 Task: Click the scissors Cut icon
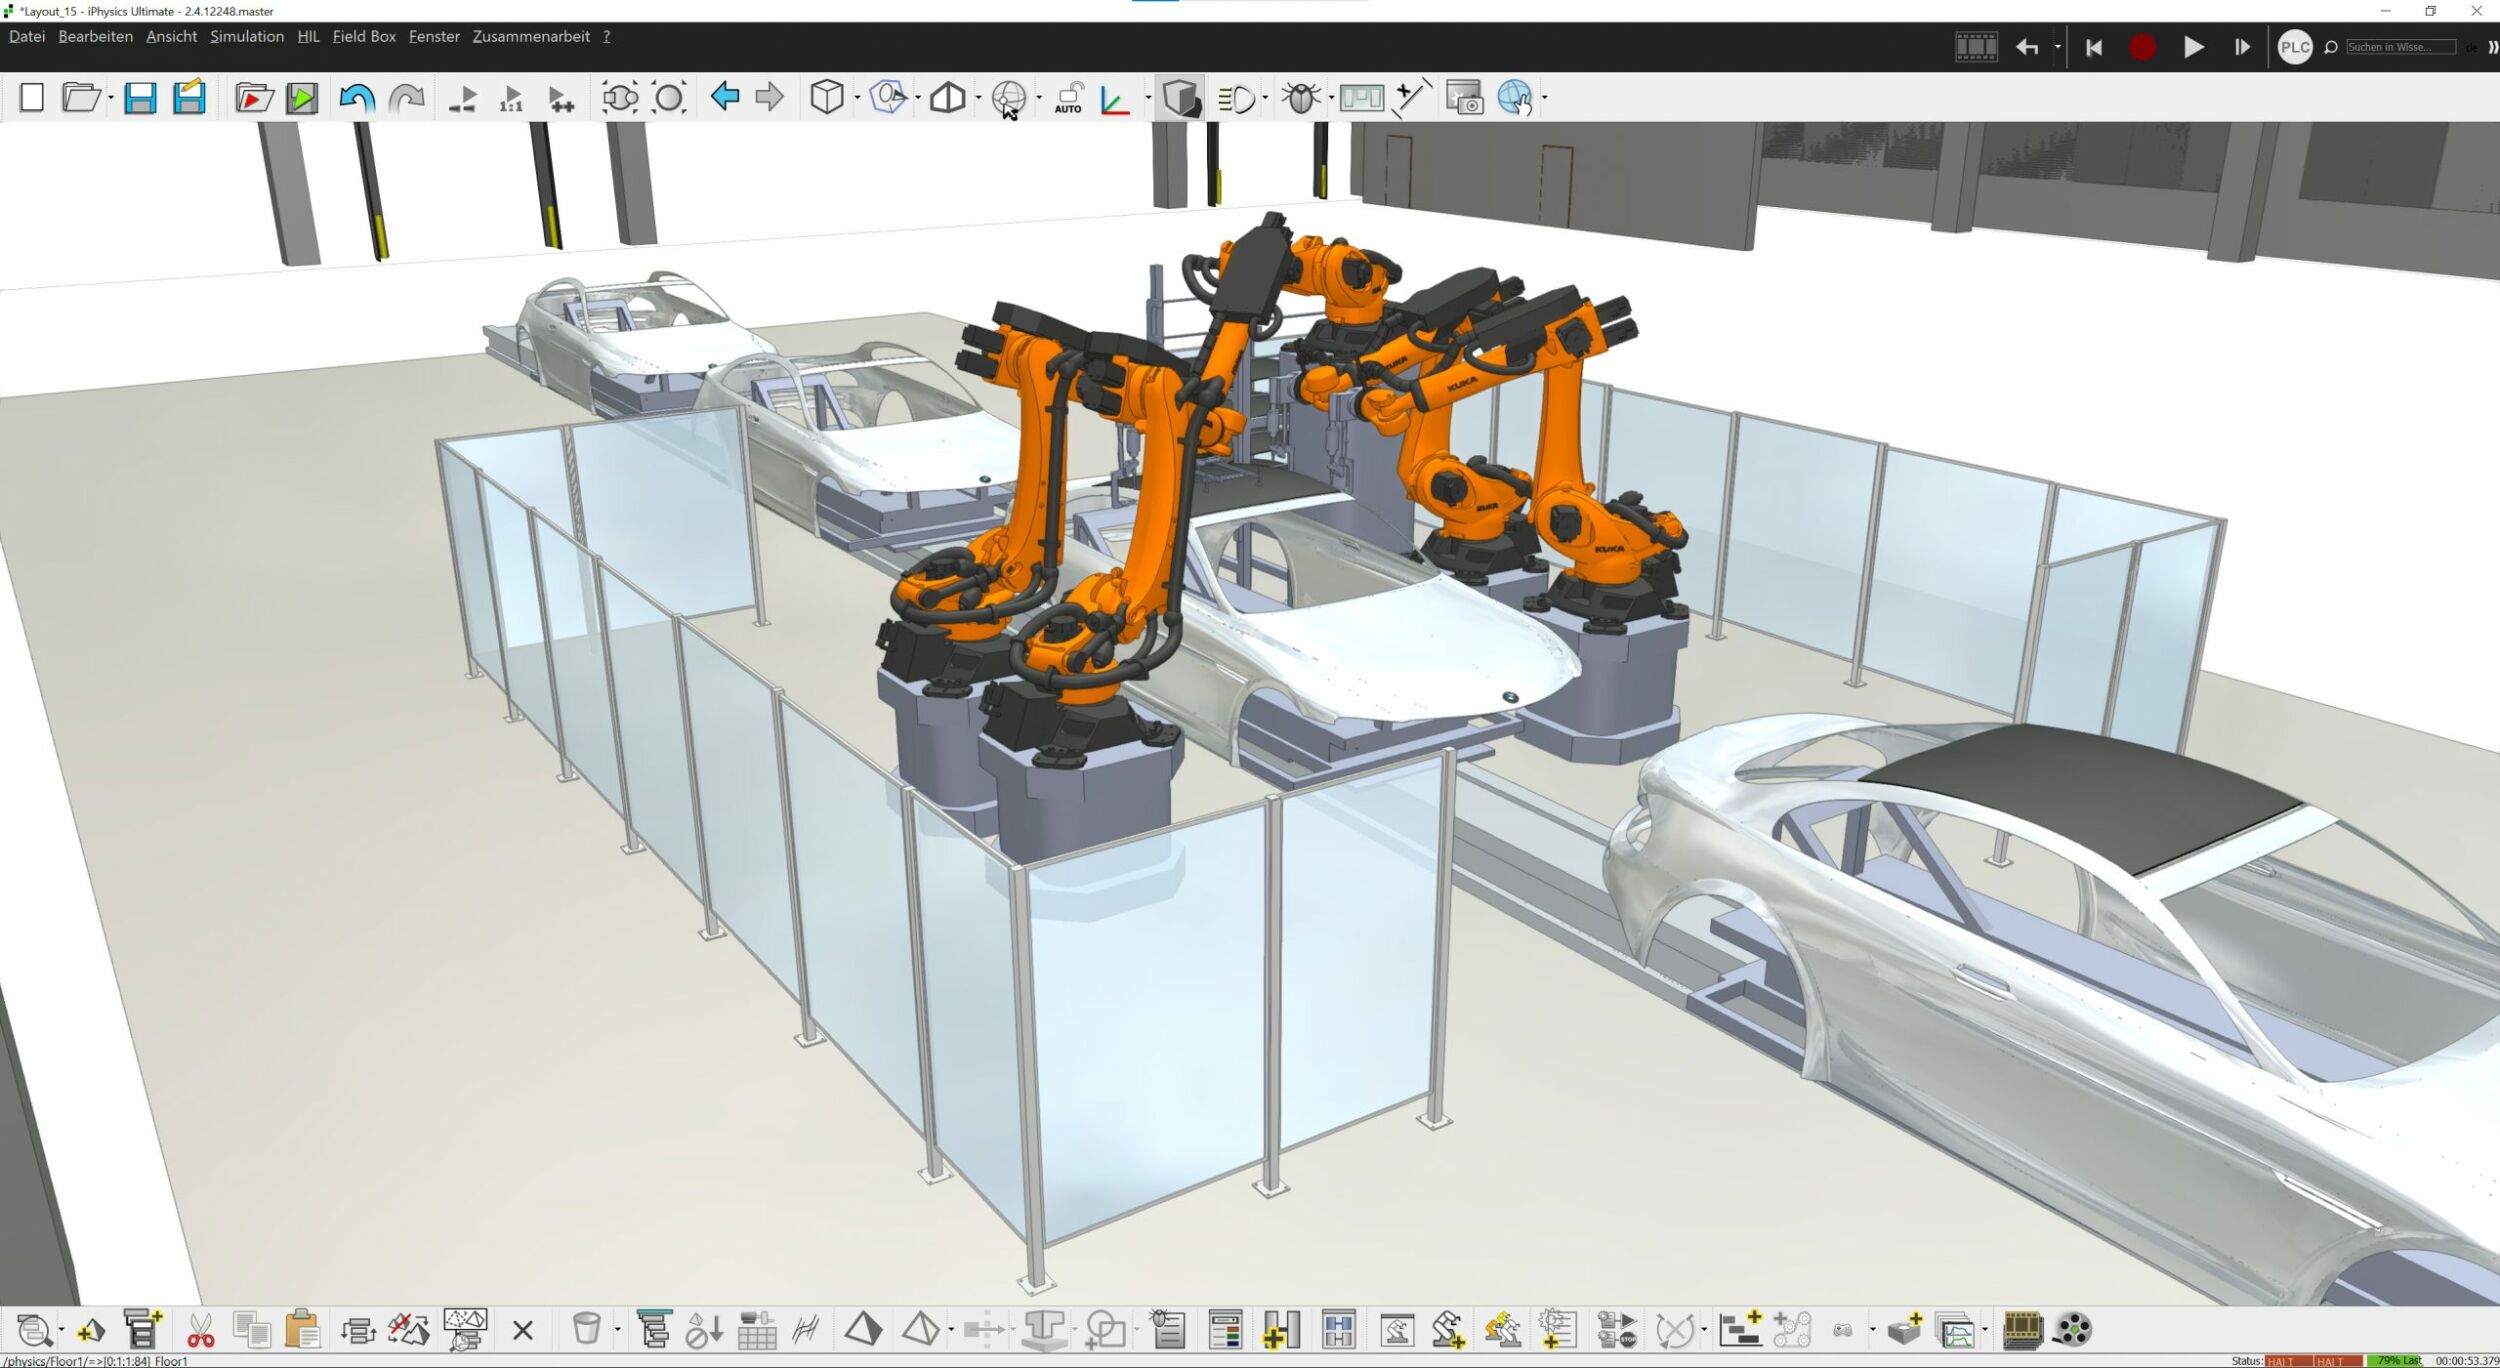tap(200, 1330)
